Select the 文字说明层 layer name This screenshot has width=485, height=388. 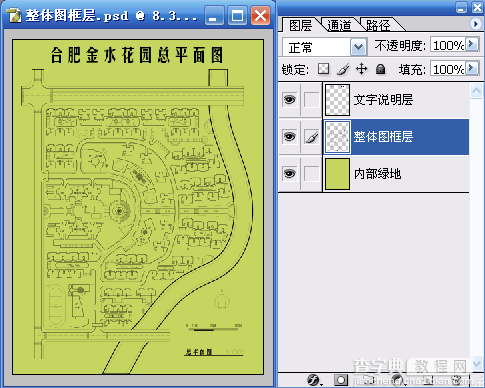pyautogui.click(x=383, y=100)
